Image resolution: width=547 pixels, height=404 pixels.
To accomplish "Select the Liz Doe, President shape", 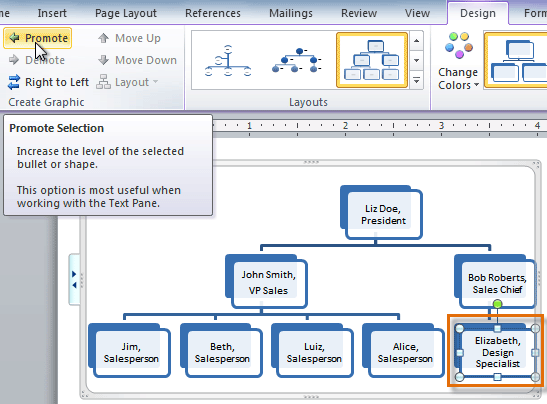I will click(x=382, y=213).
